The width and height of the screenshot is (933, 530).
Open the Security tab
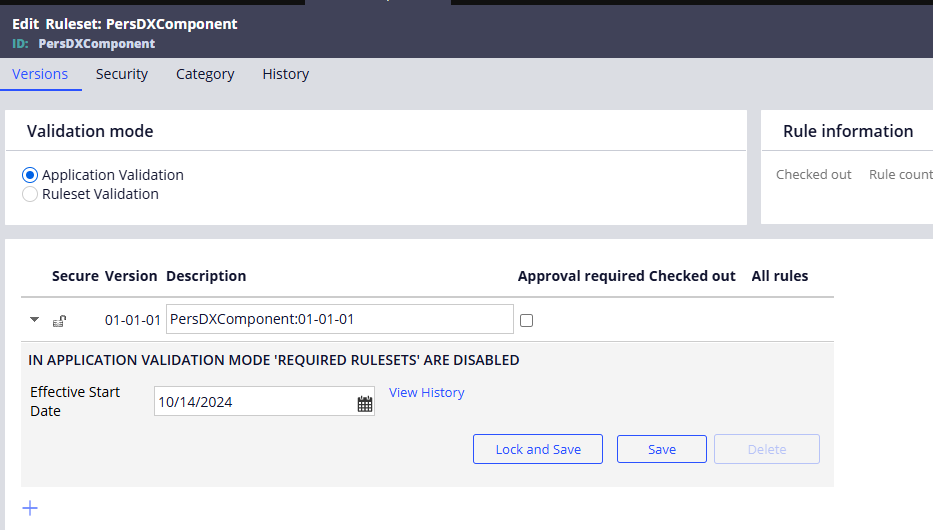122,74
